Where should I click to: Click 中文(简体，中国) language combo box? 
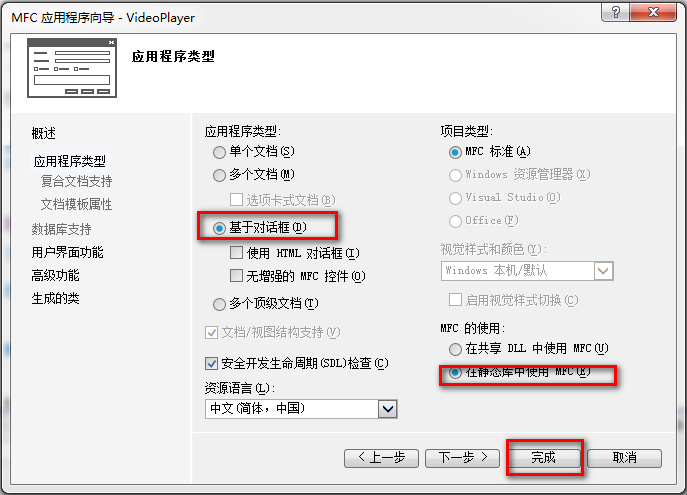[x=301, y=409]
